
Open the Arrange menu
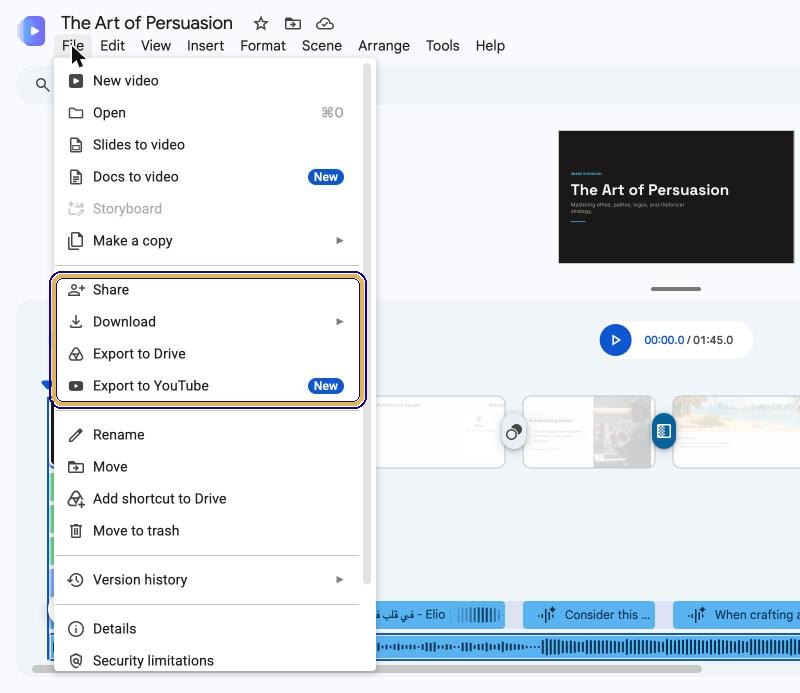pyautogui.click(x=384, y=45)
